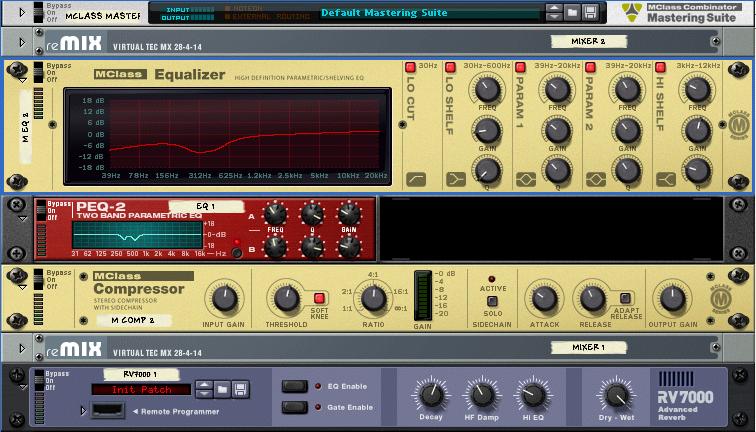Click the M EQ 2 tape label
The width and height of the screenshot is (756, 432).
tap(26, 127)
